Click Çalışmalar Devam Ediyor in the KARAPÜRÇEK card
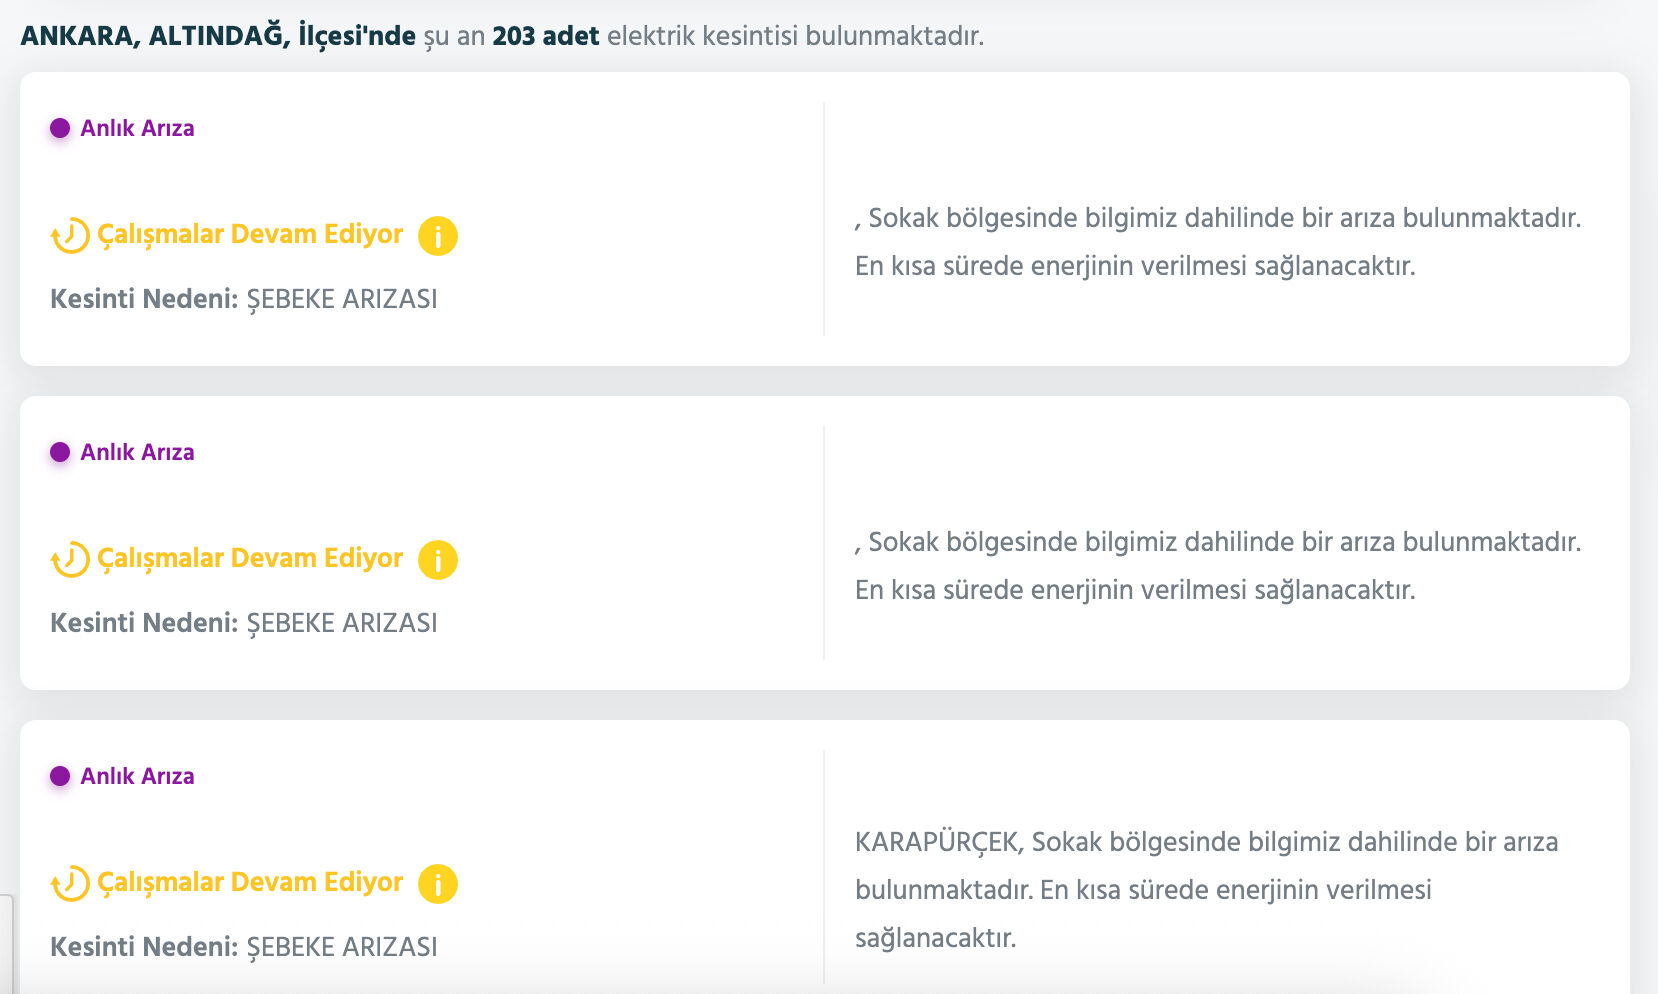1658x994 pixels. pyautogui.click(x=250, y=882)
